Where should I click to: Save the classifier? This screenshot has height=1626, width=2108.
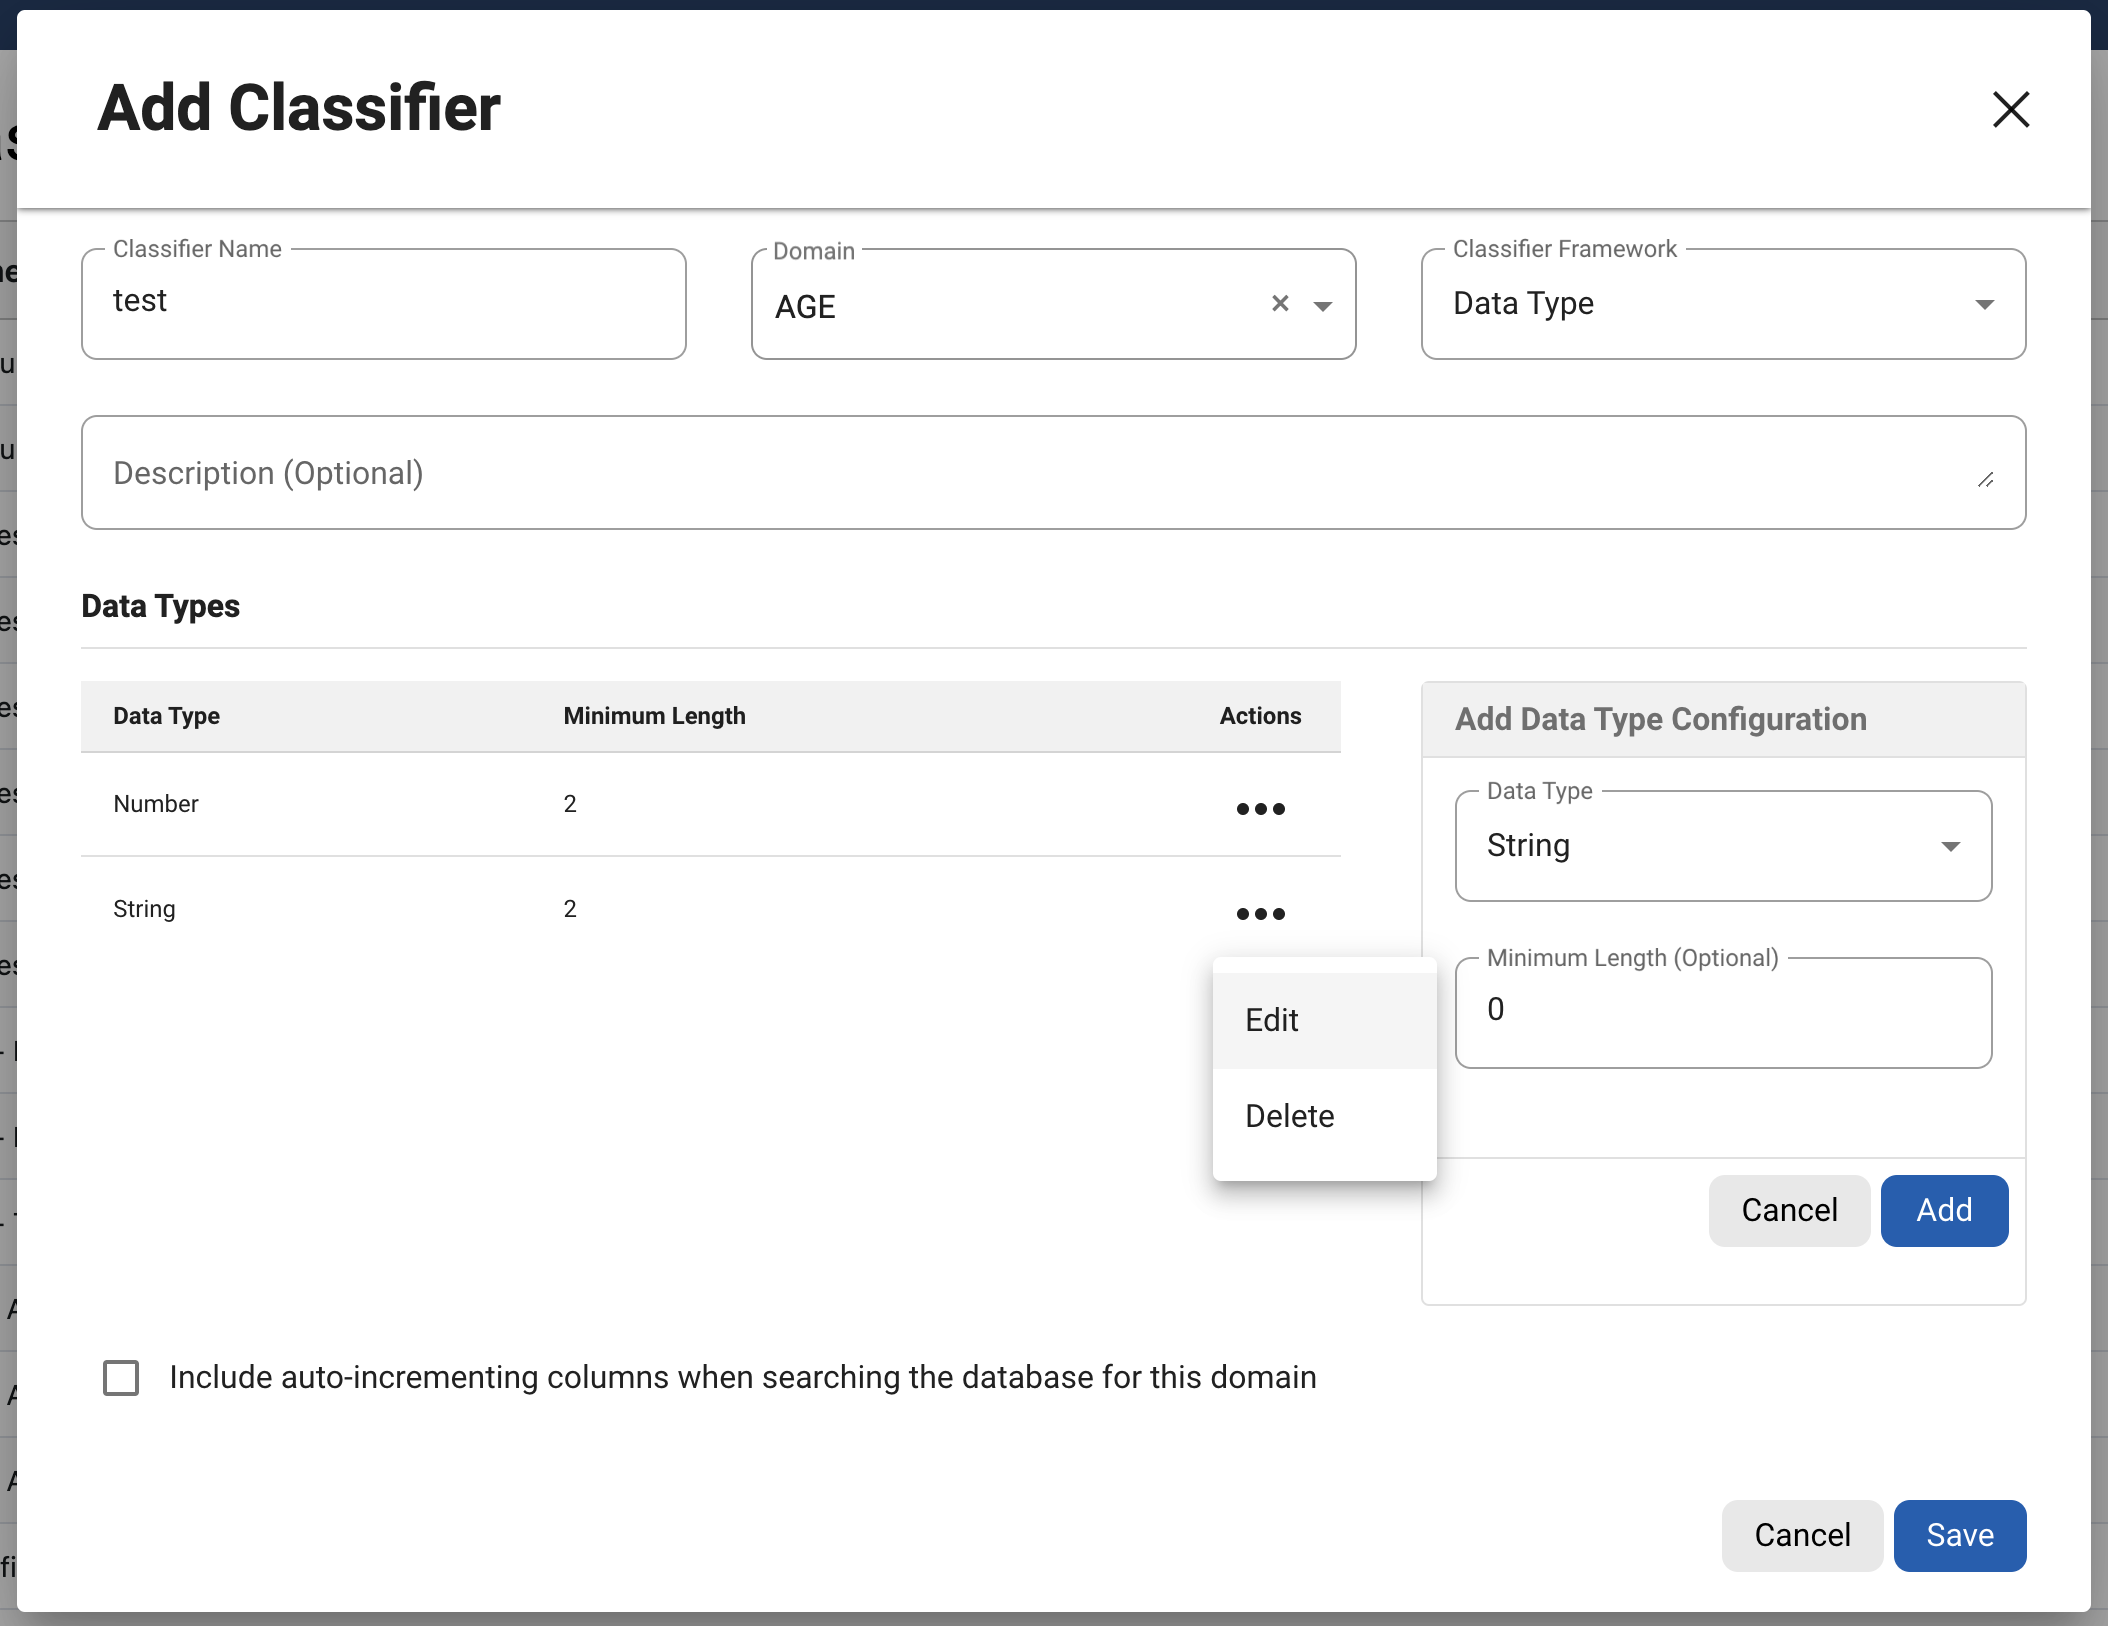[1959, 1535]
